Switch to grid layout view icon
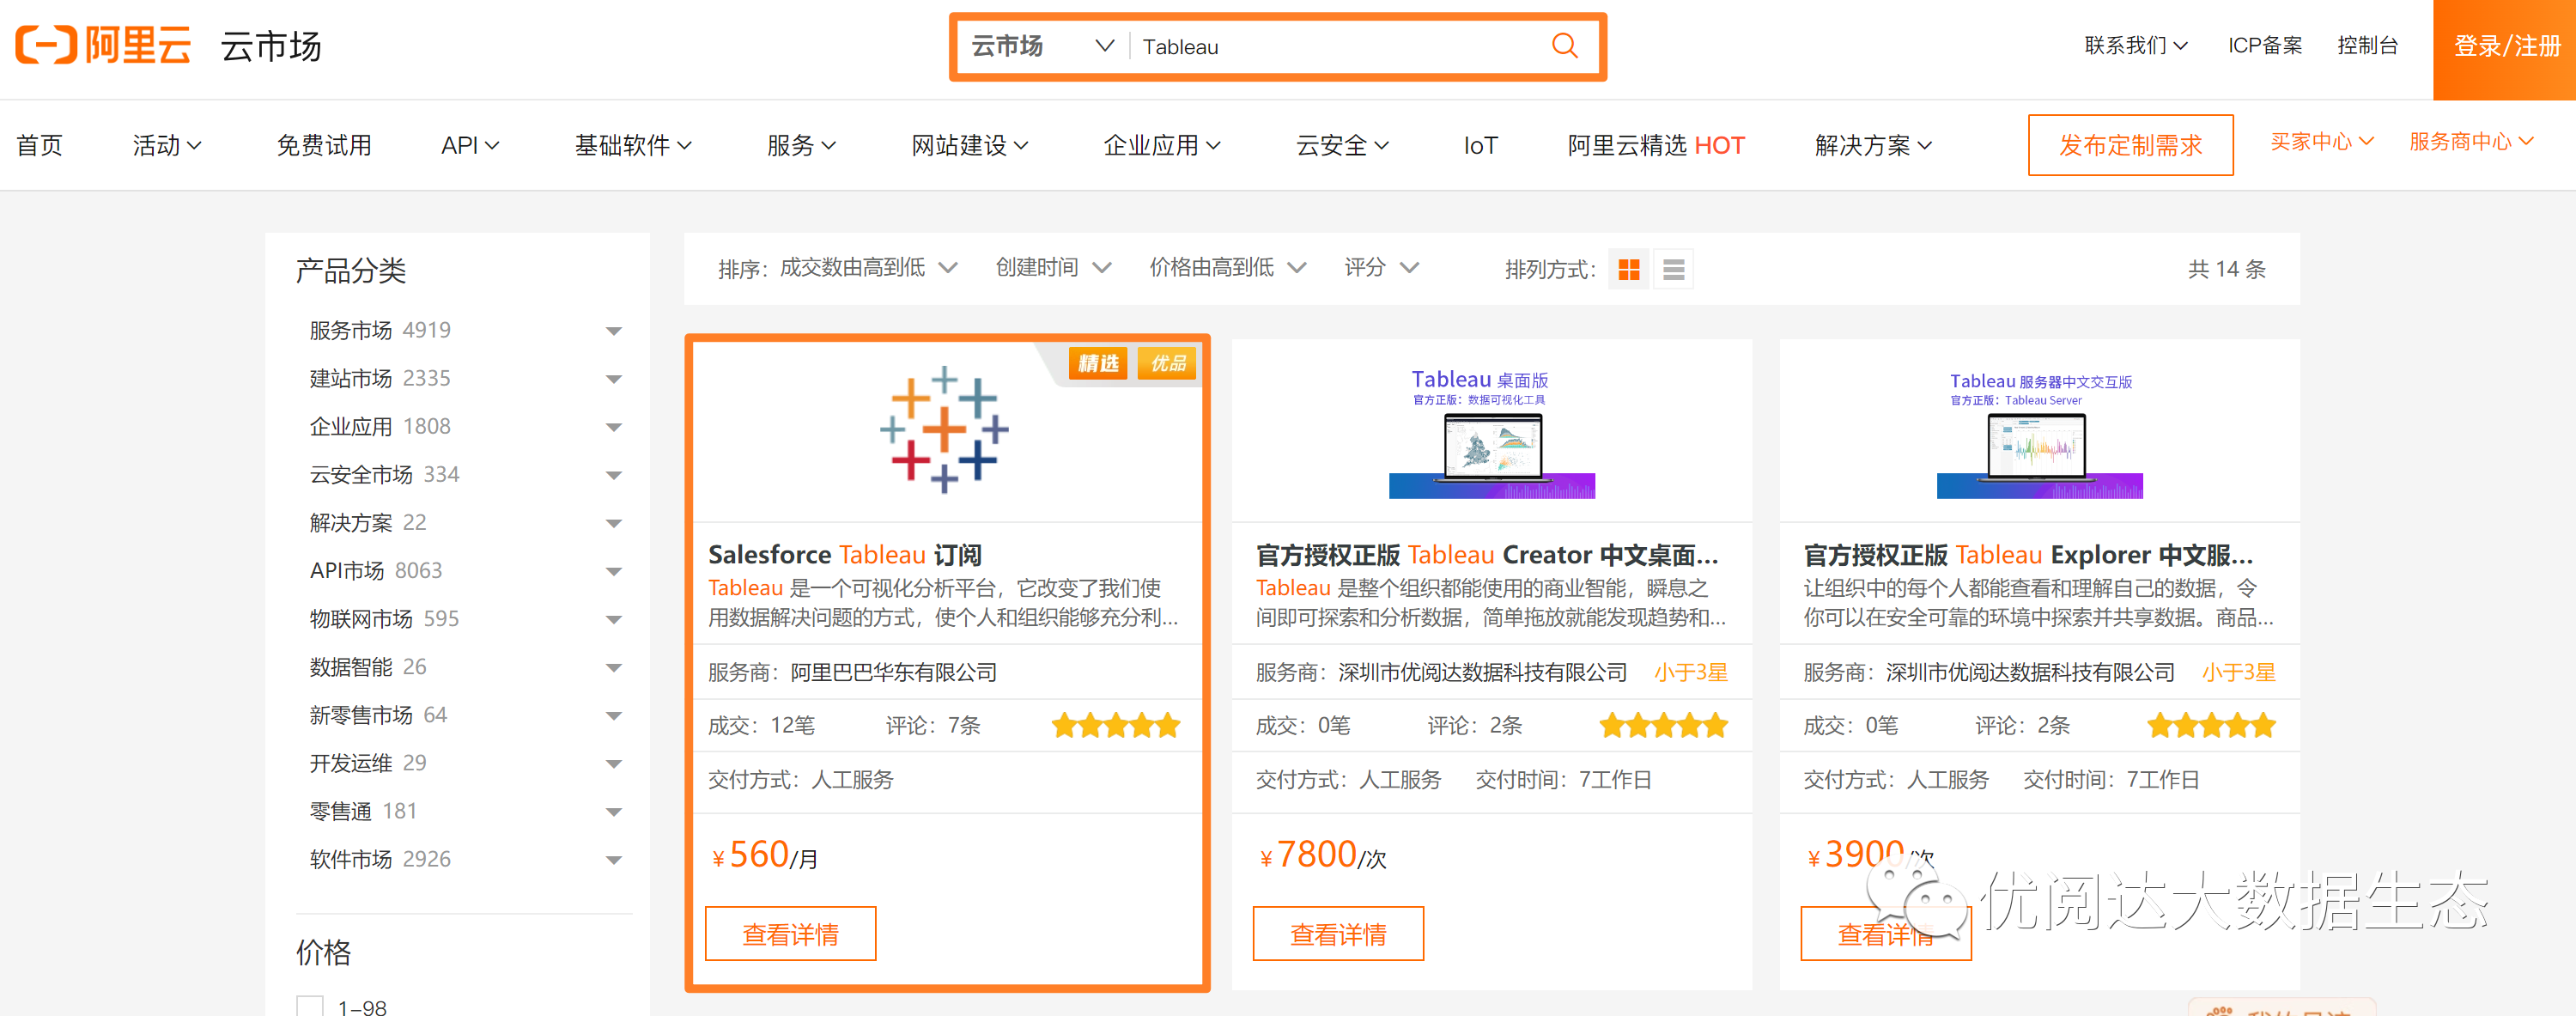This screenshot has height=1016, width=2576. [x=1629, y=269]
